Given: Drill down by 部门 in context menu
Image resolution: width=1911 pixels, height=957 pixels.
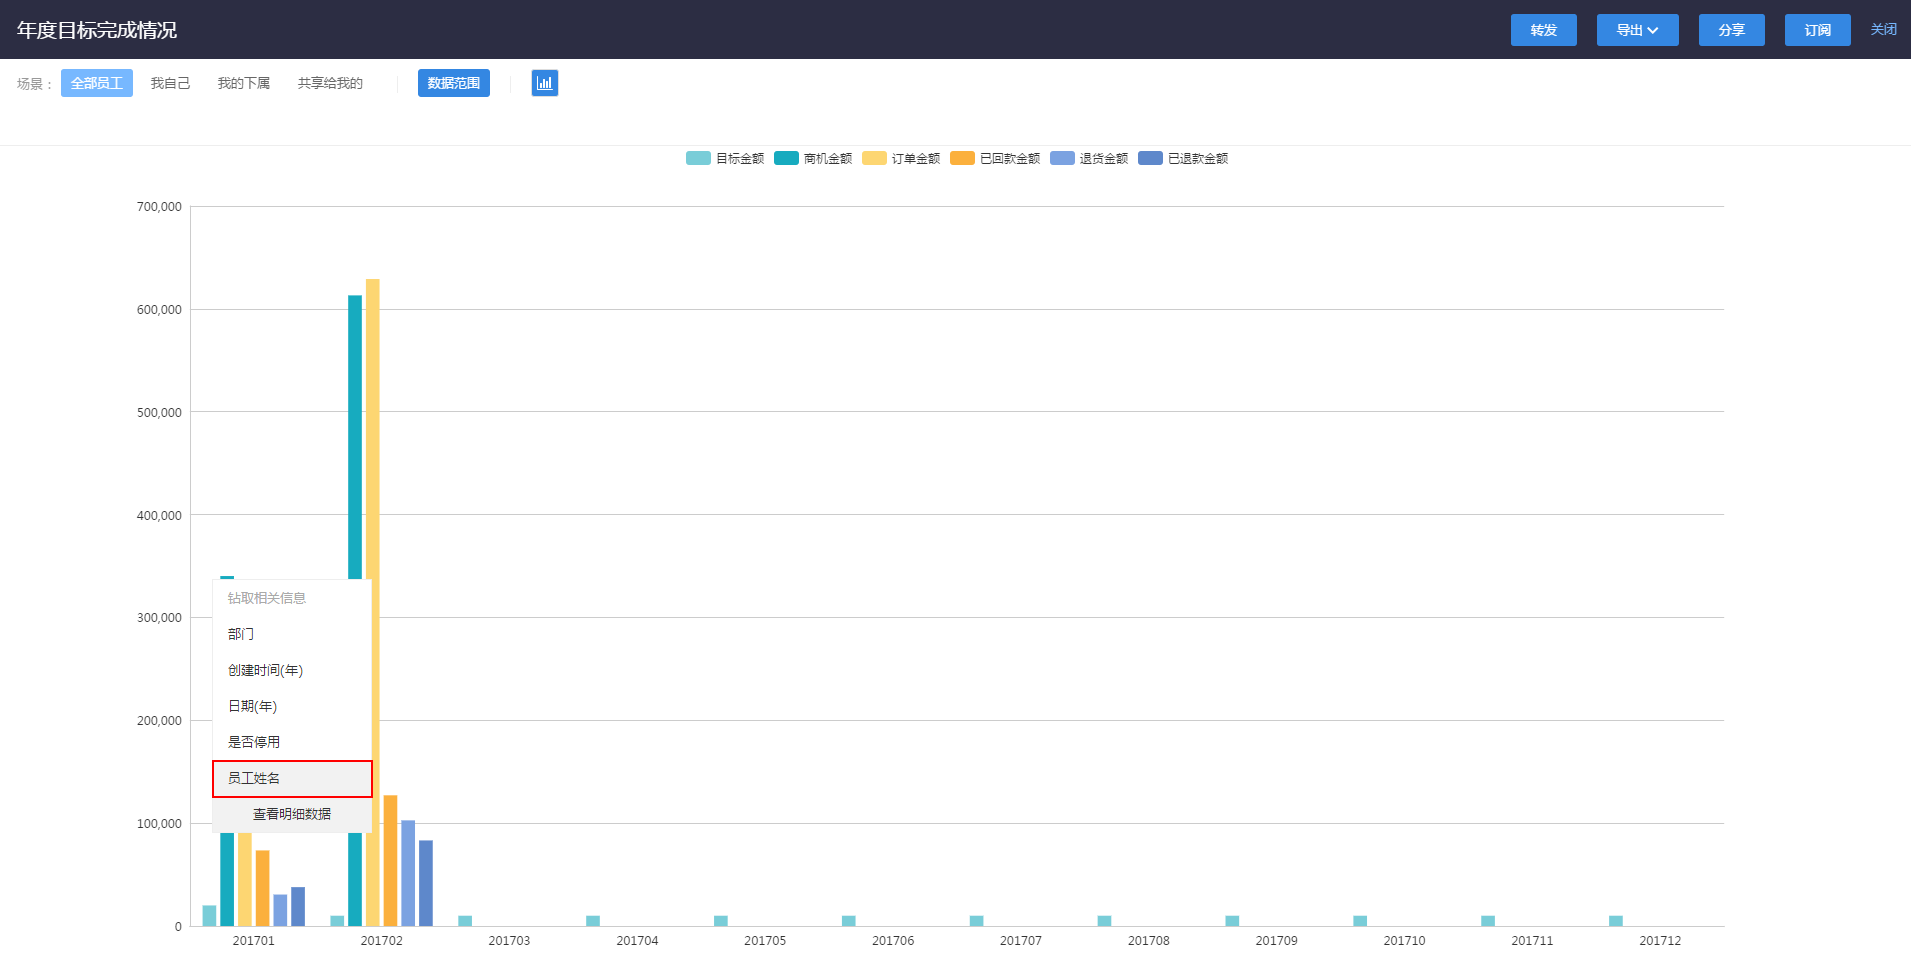Looking at the screenshot, I should (292, 634).
